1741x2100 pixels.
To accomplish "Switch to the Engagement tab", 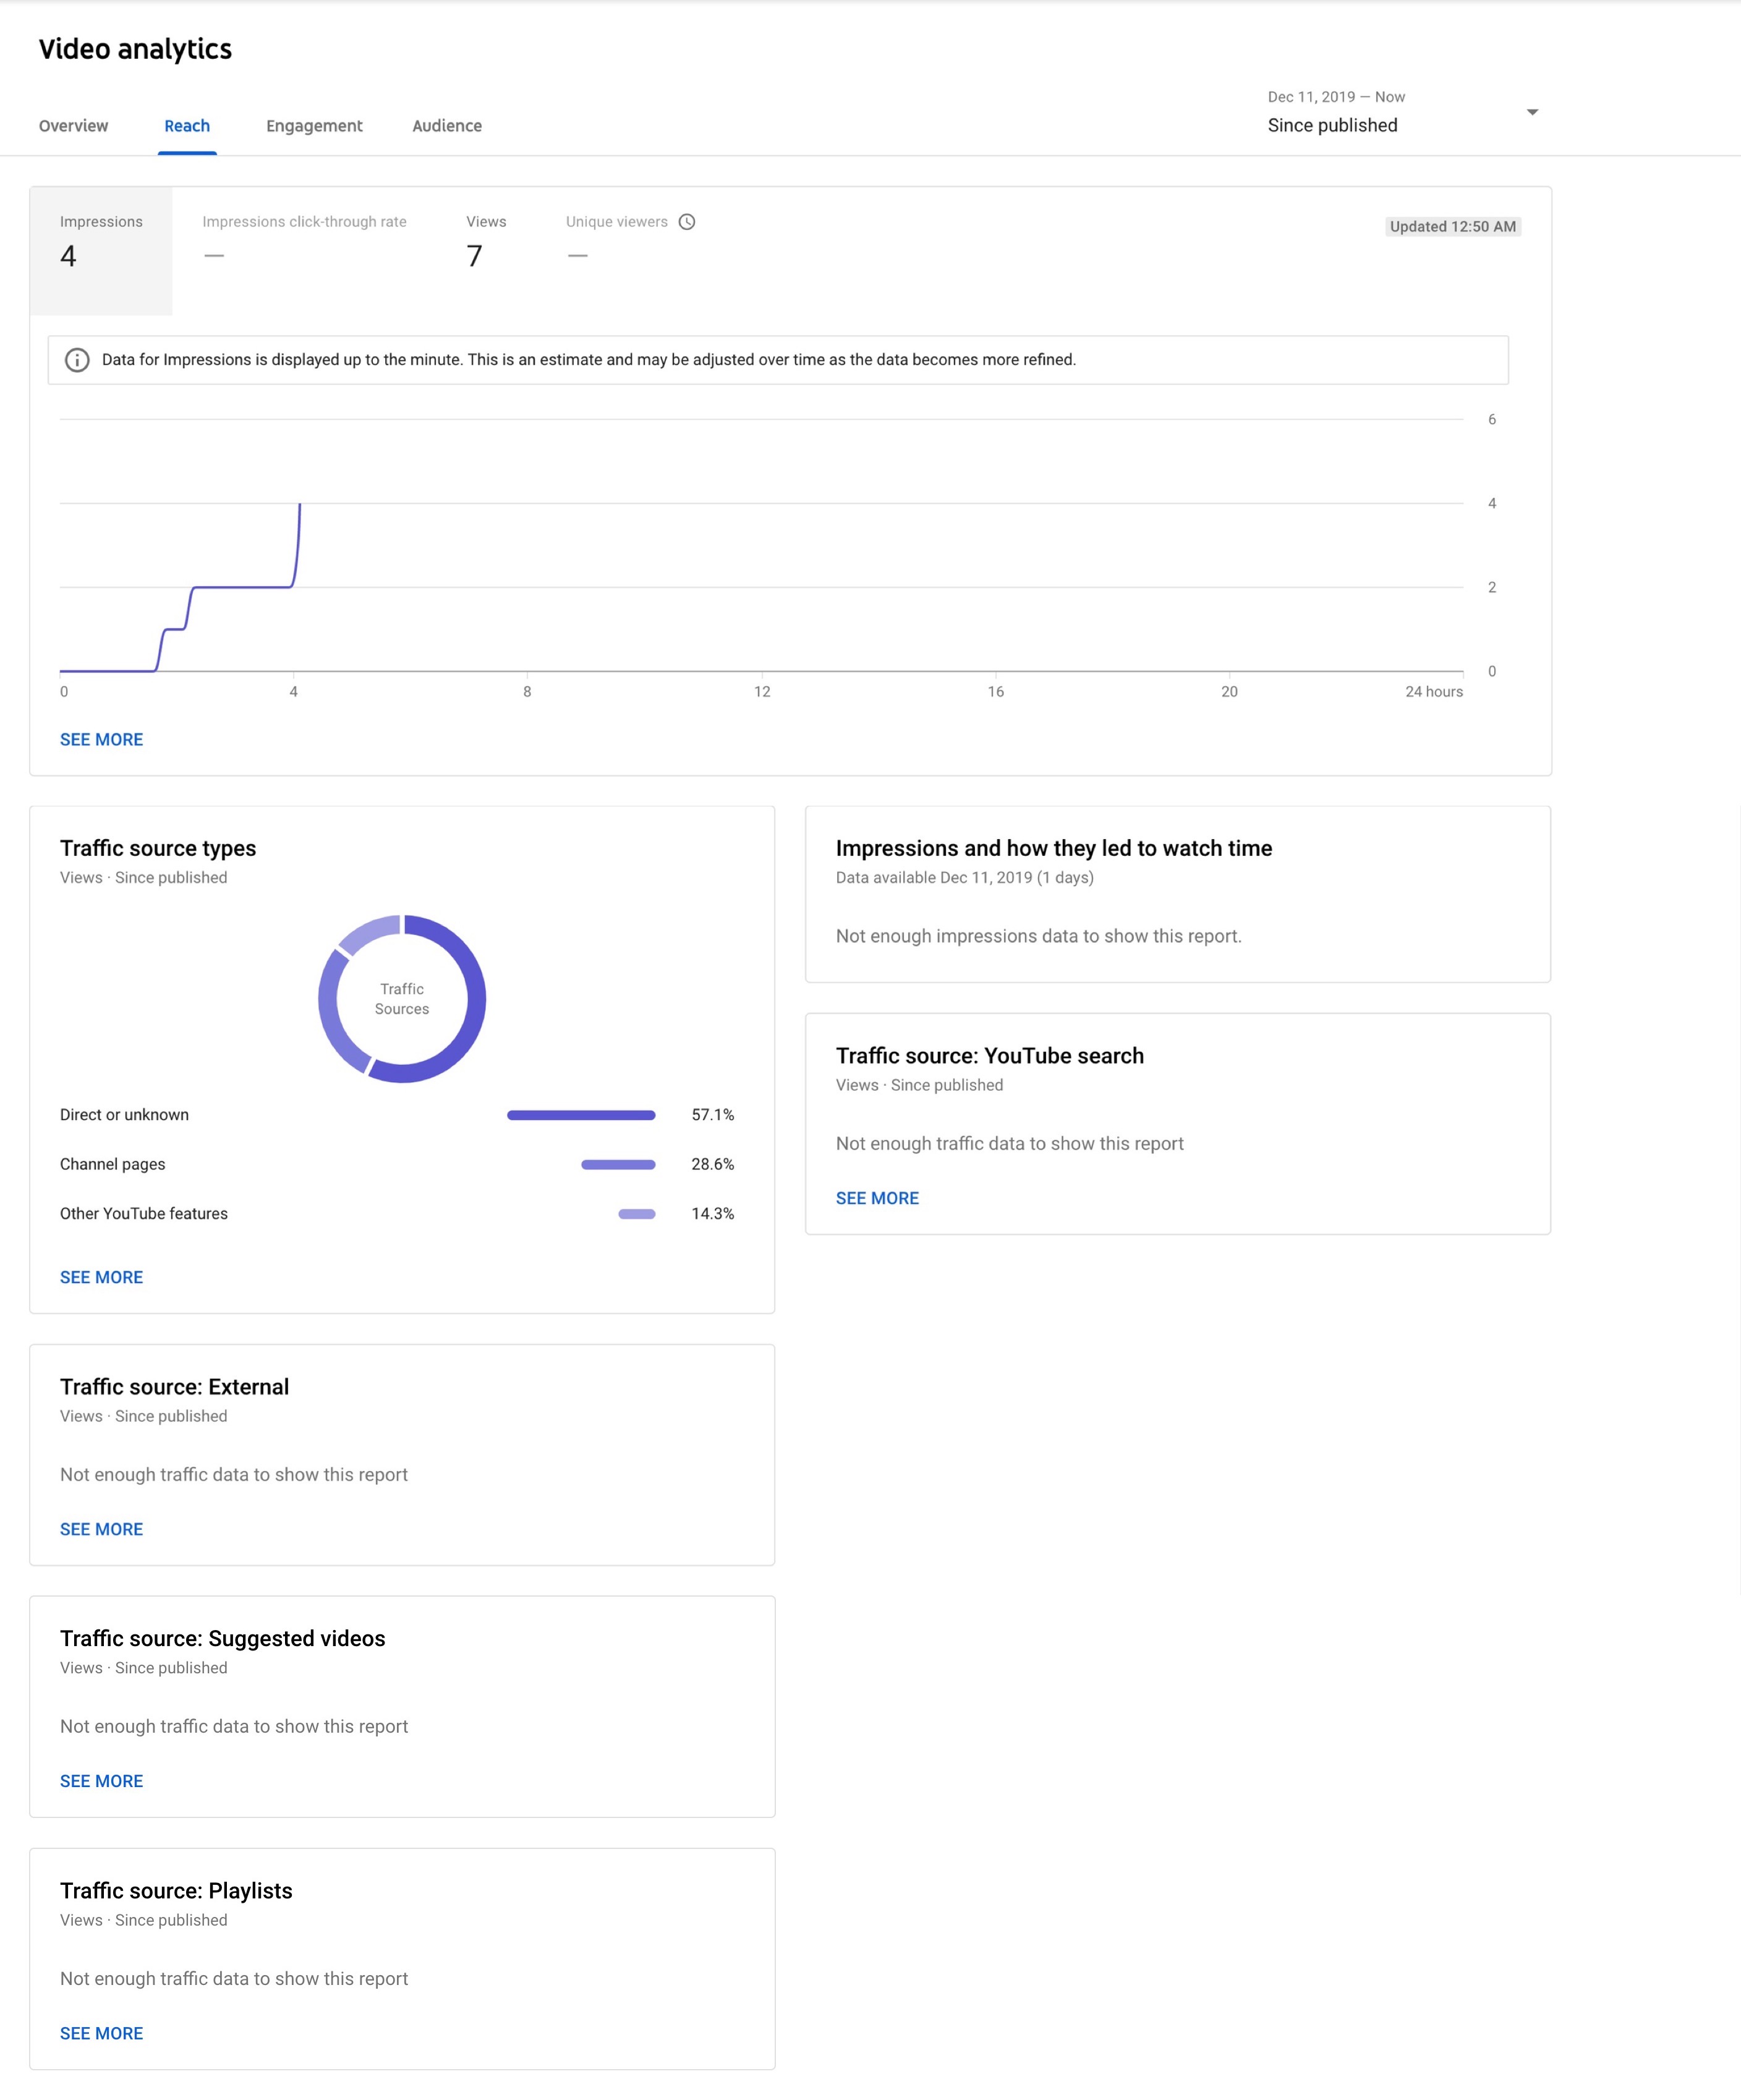I will click(314, 126).
